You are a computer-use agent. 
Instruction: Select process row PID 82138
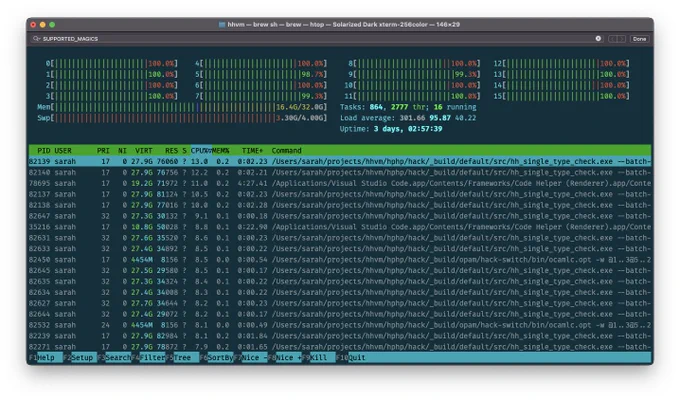click(340, 205)
